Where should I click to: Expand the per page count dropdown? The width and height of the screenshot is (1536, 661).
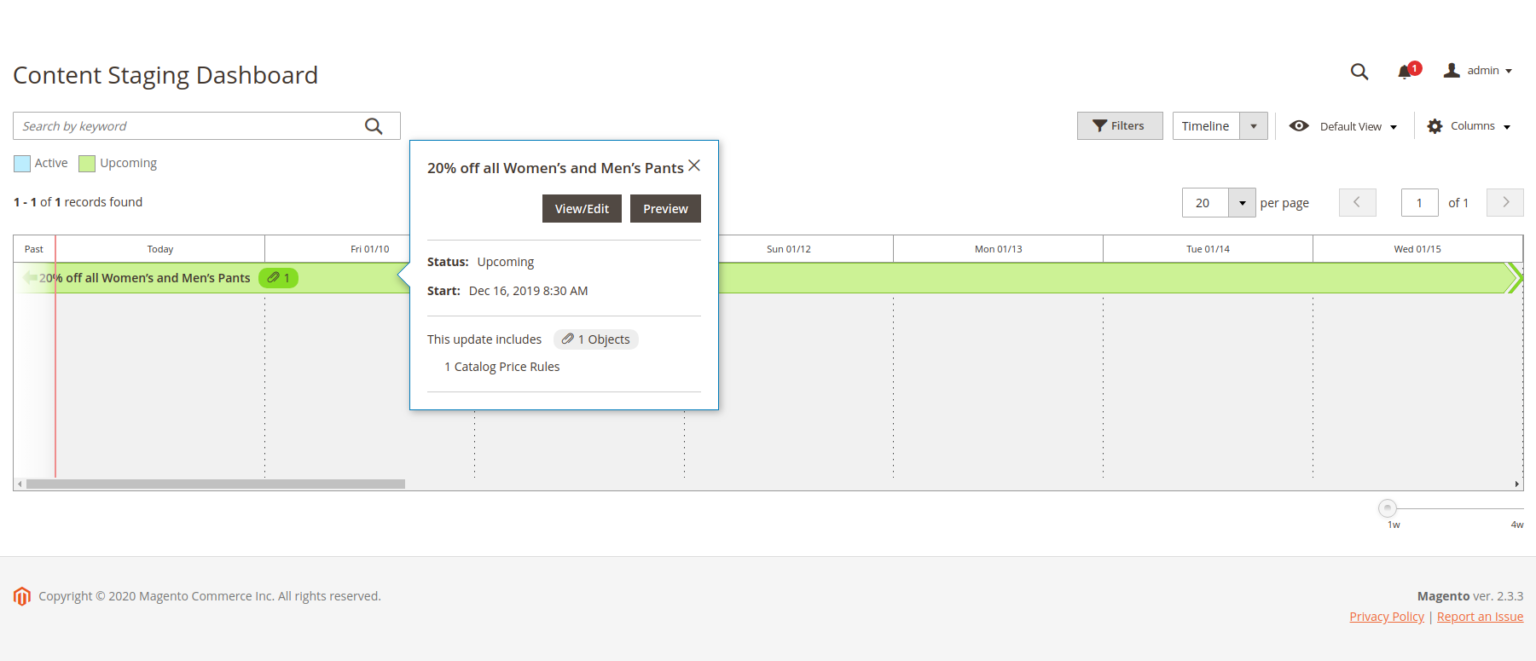1242,203
